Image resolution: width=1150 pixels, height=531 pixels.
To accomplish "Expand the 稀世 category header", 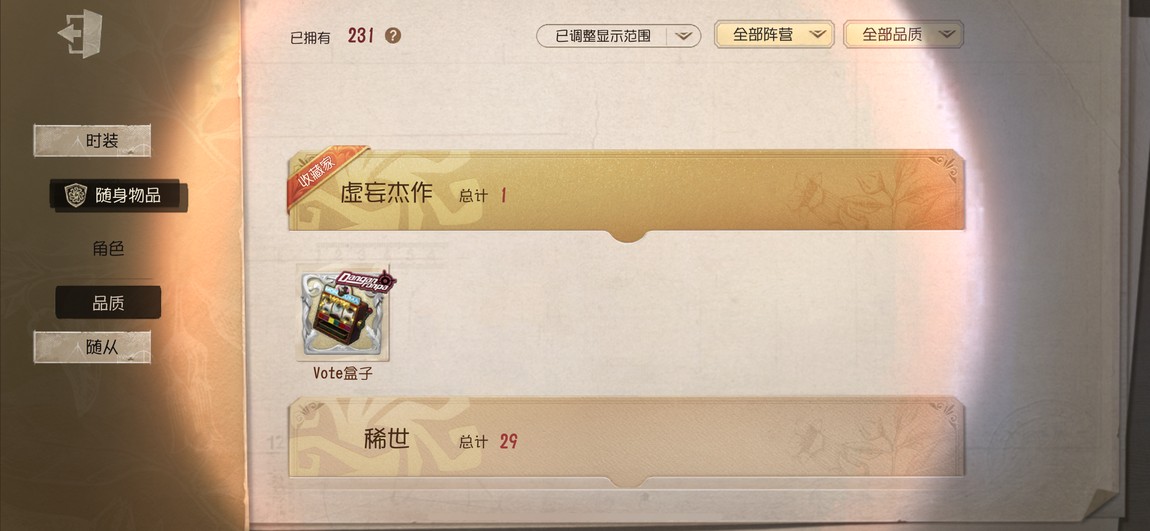I will [626, 438].
